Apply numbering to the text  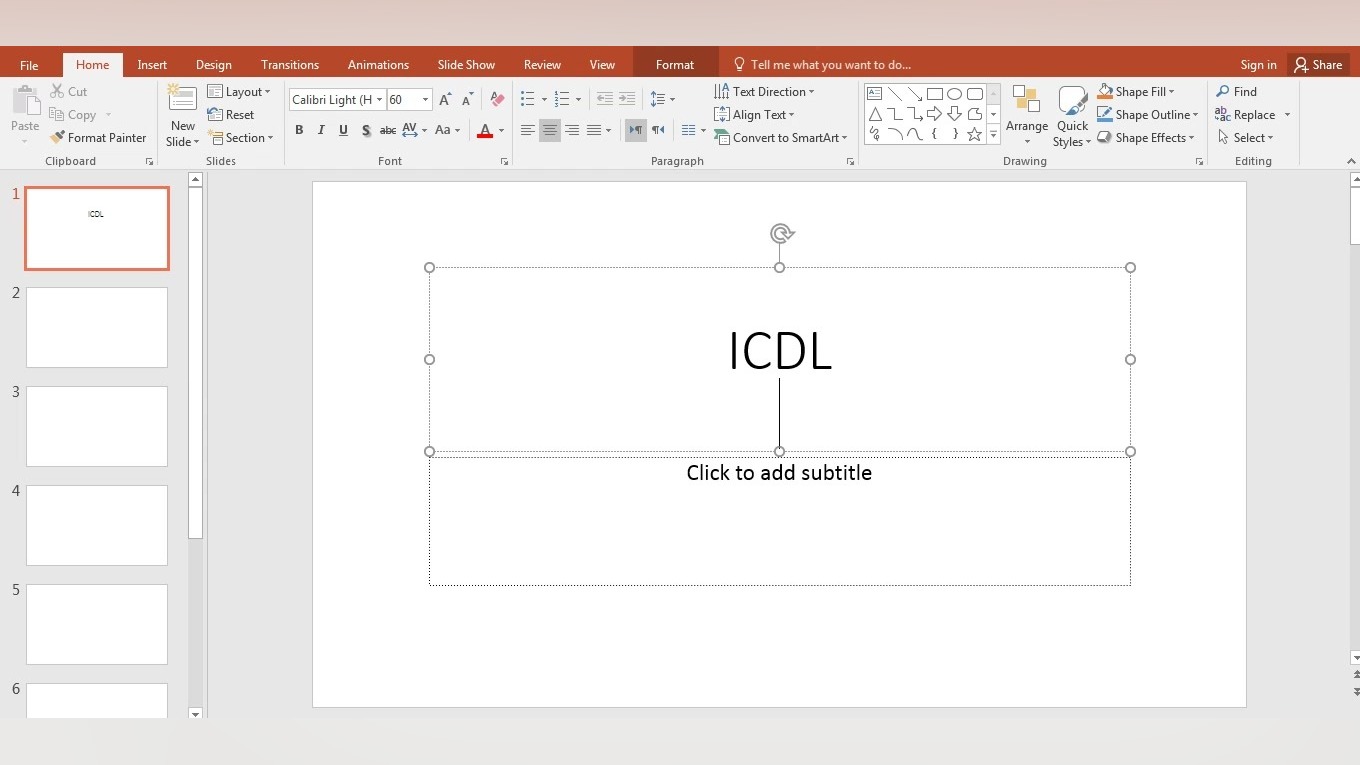pyautogui.click(x=562, y=99)
